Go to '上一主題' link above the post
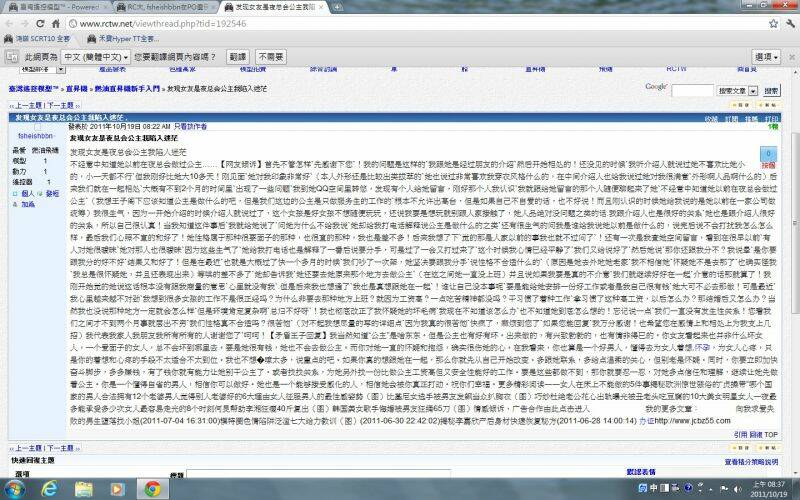 (29, 106)
